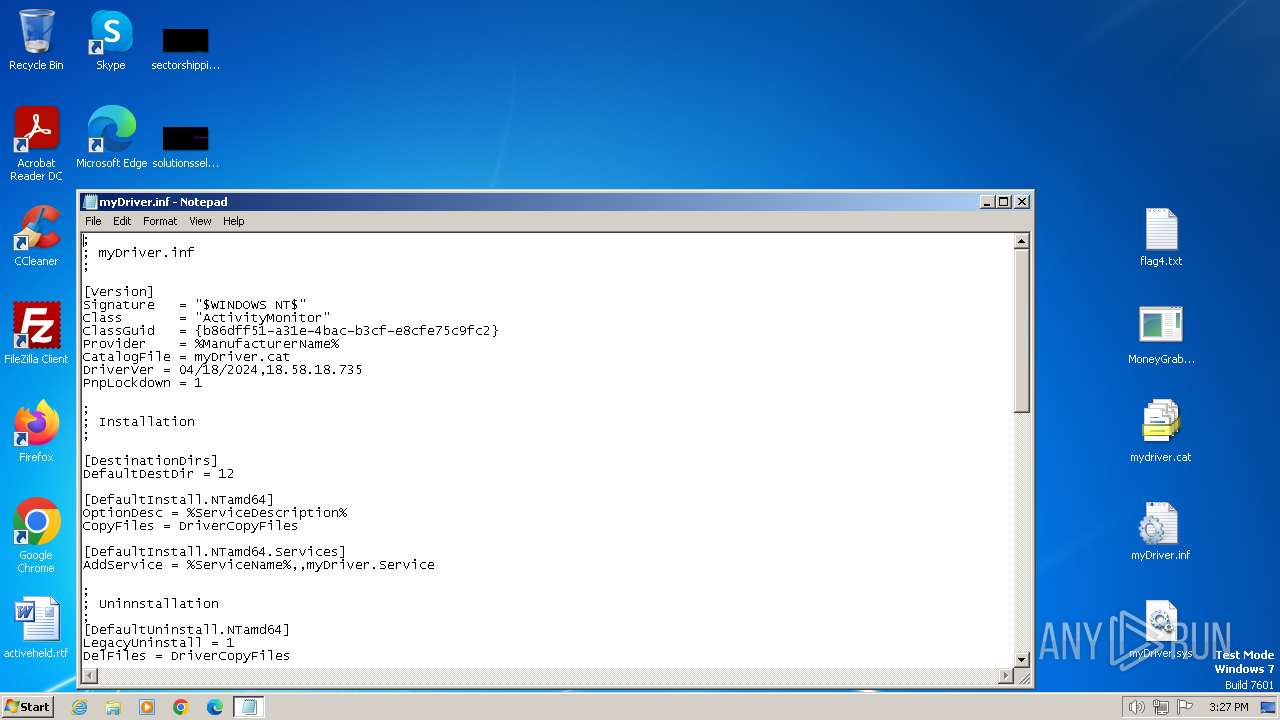This screenshot has height=720, width=1280.
Task: Click the "LegacyUninstall = 1" line
Action: pyautogui.click(x=158, y=643)
